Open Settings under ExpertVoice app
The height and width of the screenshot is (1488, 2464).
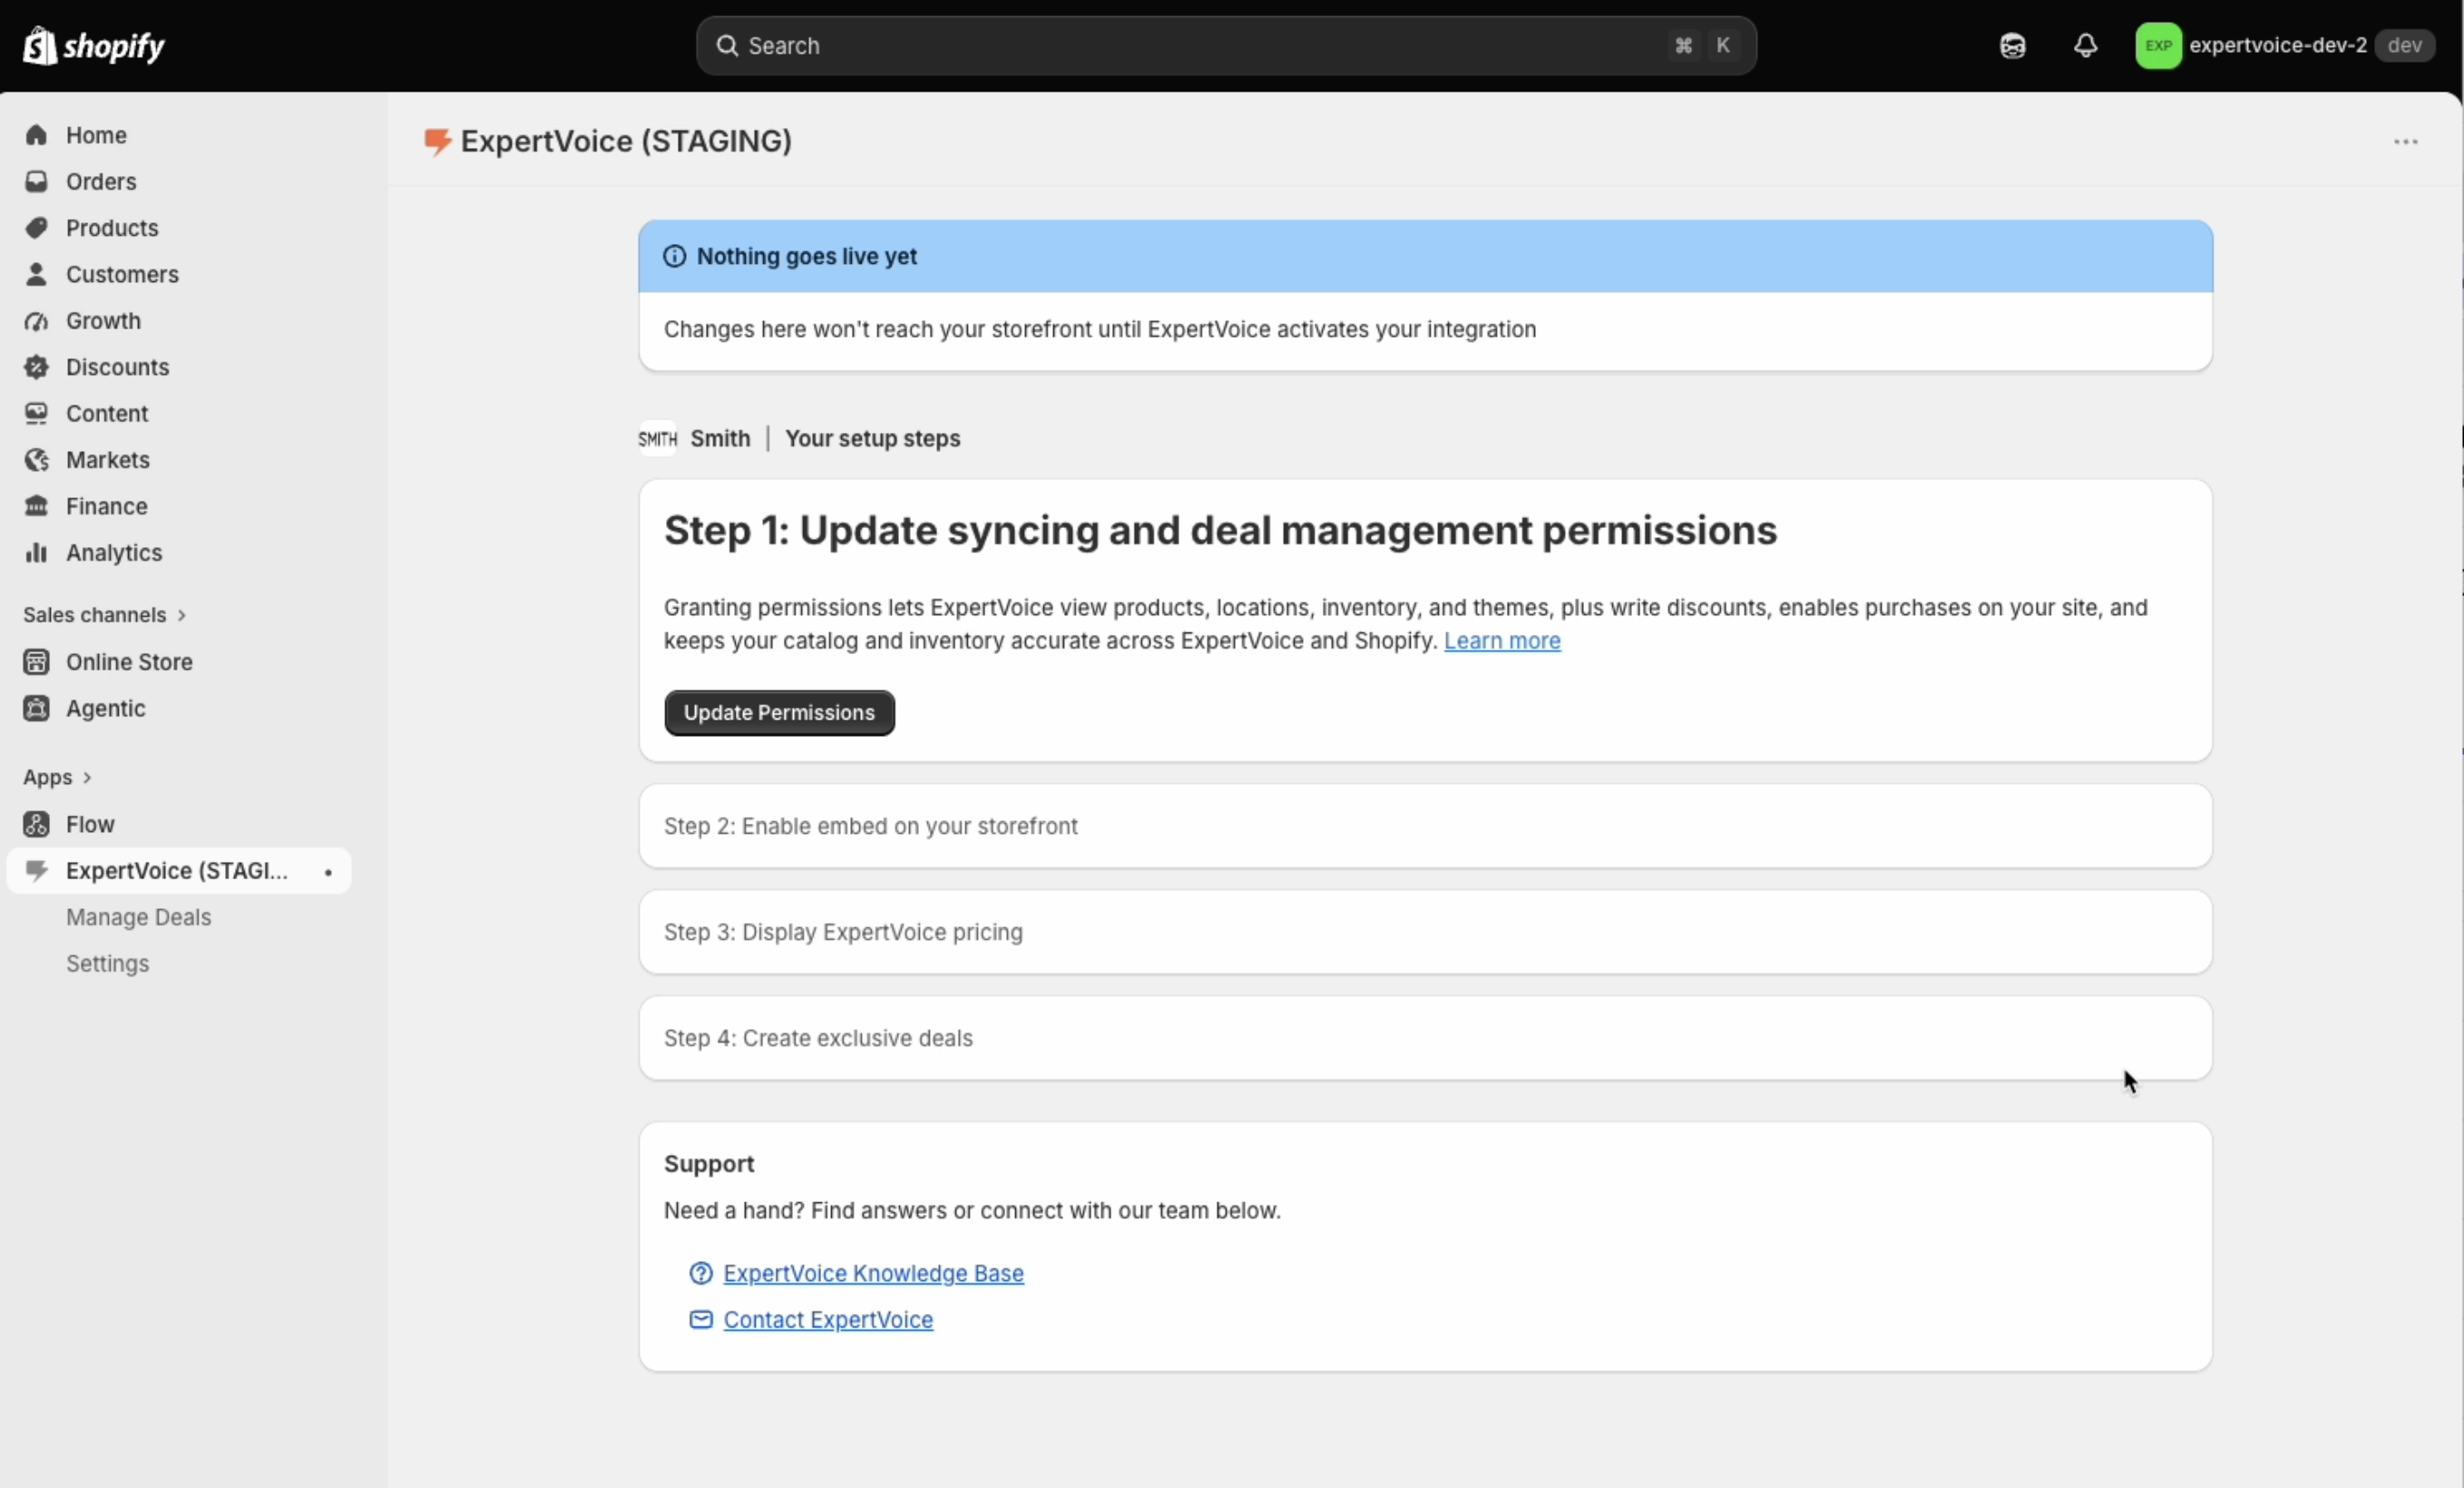pos(108,963)
